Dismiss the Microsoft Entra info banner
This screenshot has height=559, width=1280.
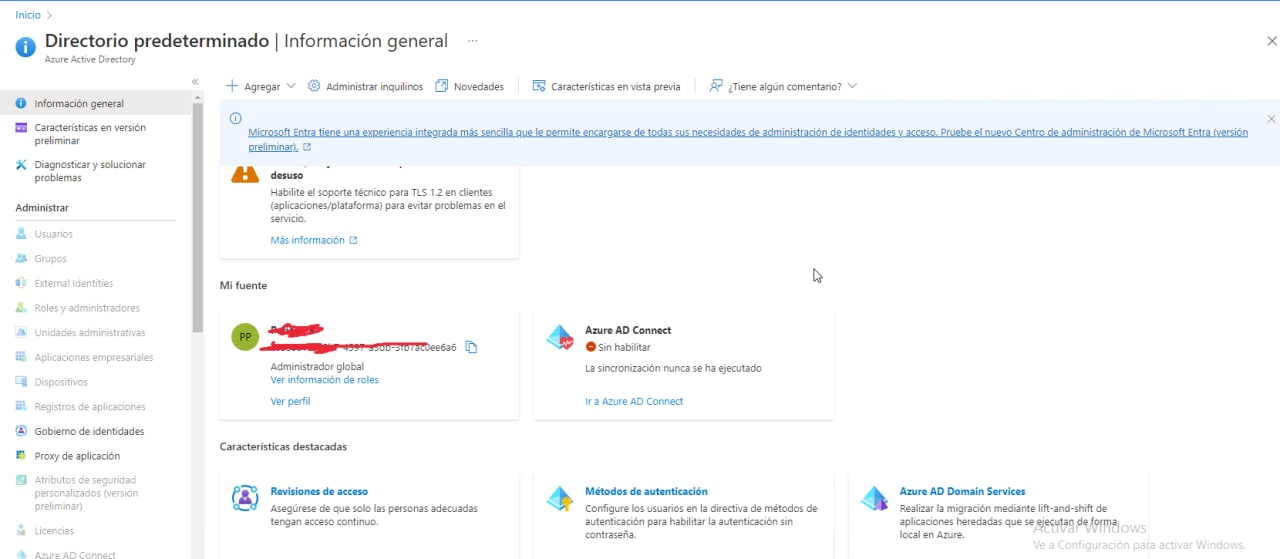(x=1271, y=119)
